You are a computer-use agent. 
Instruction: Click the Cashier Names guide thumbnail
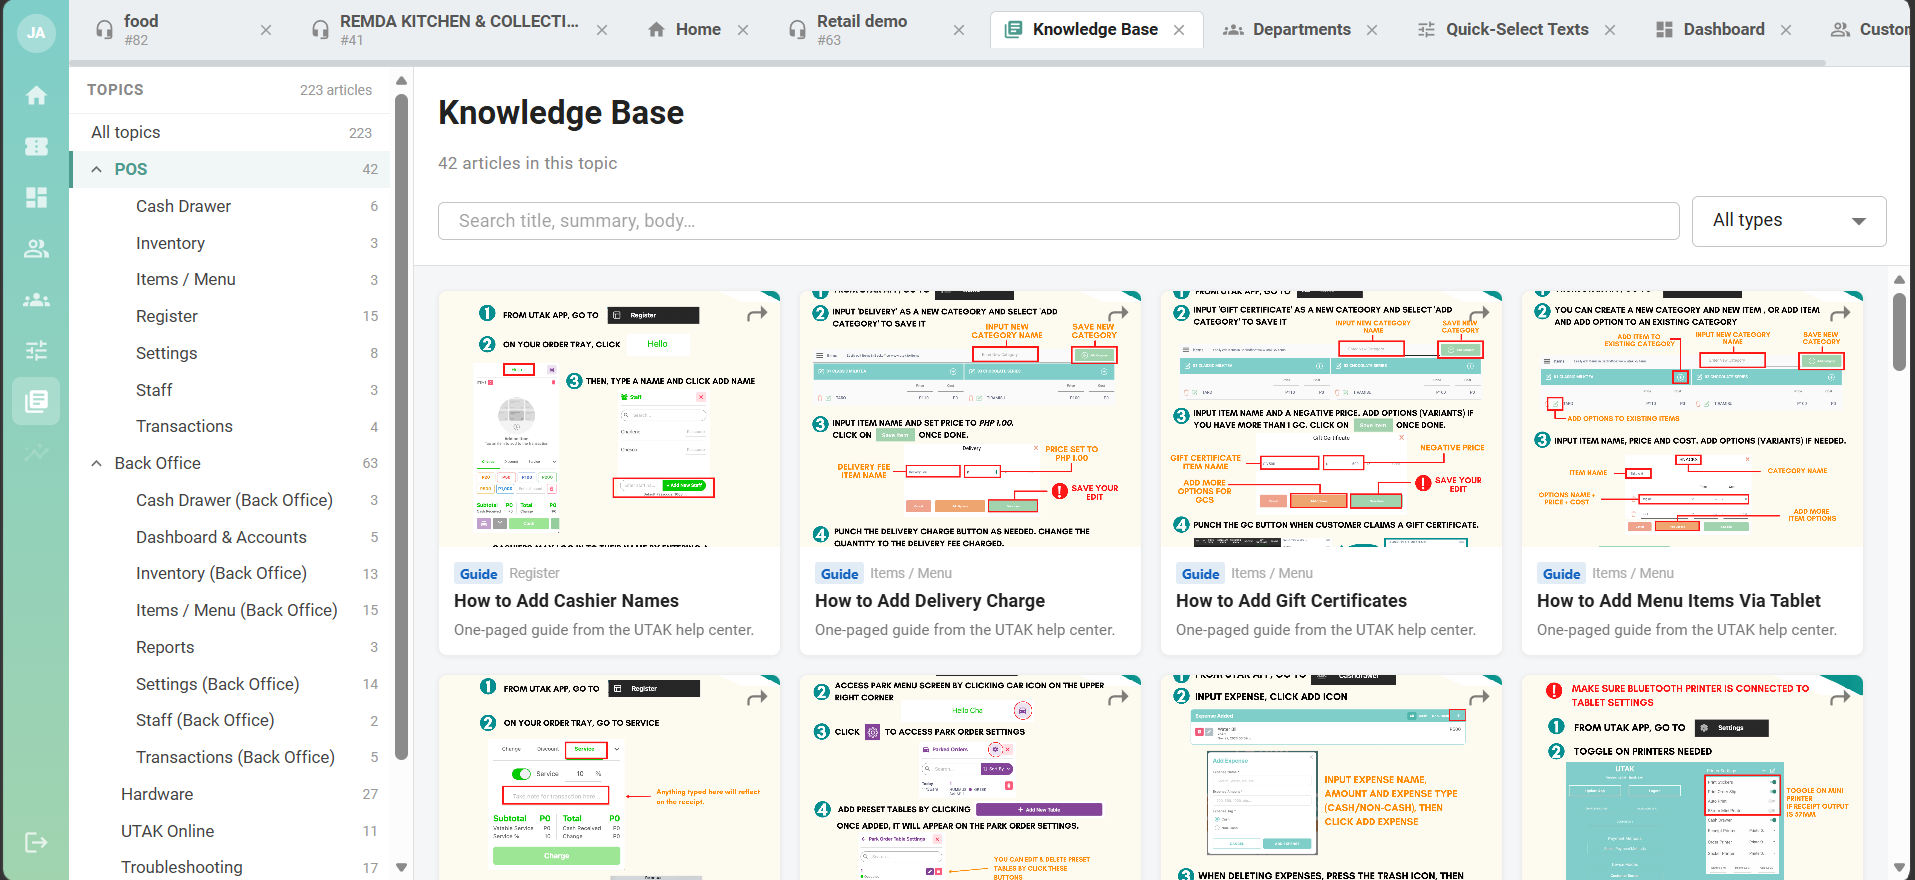click(x=609, y=419)
